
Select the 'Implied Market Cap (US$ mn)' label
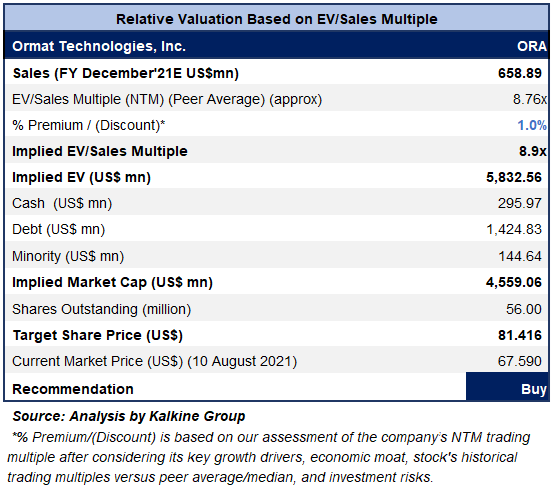[x=113, y=283]
